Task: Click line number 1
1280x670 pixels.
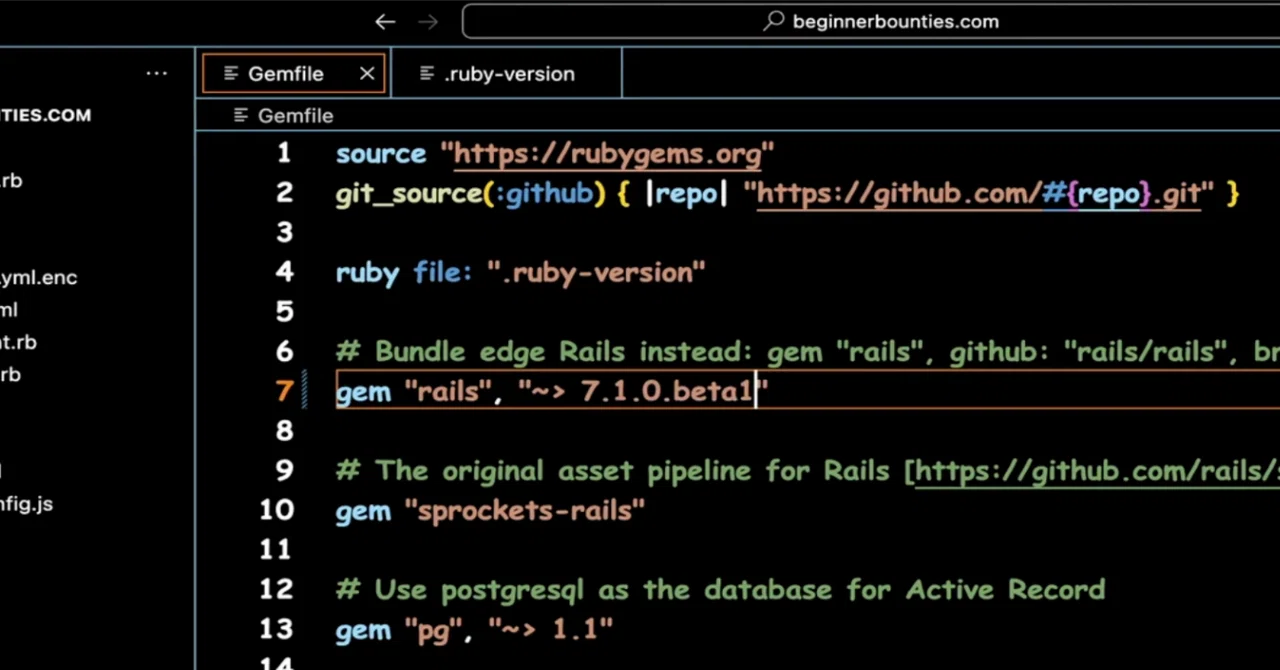Action: [x=285, y=153]
